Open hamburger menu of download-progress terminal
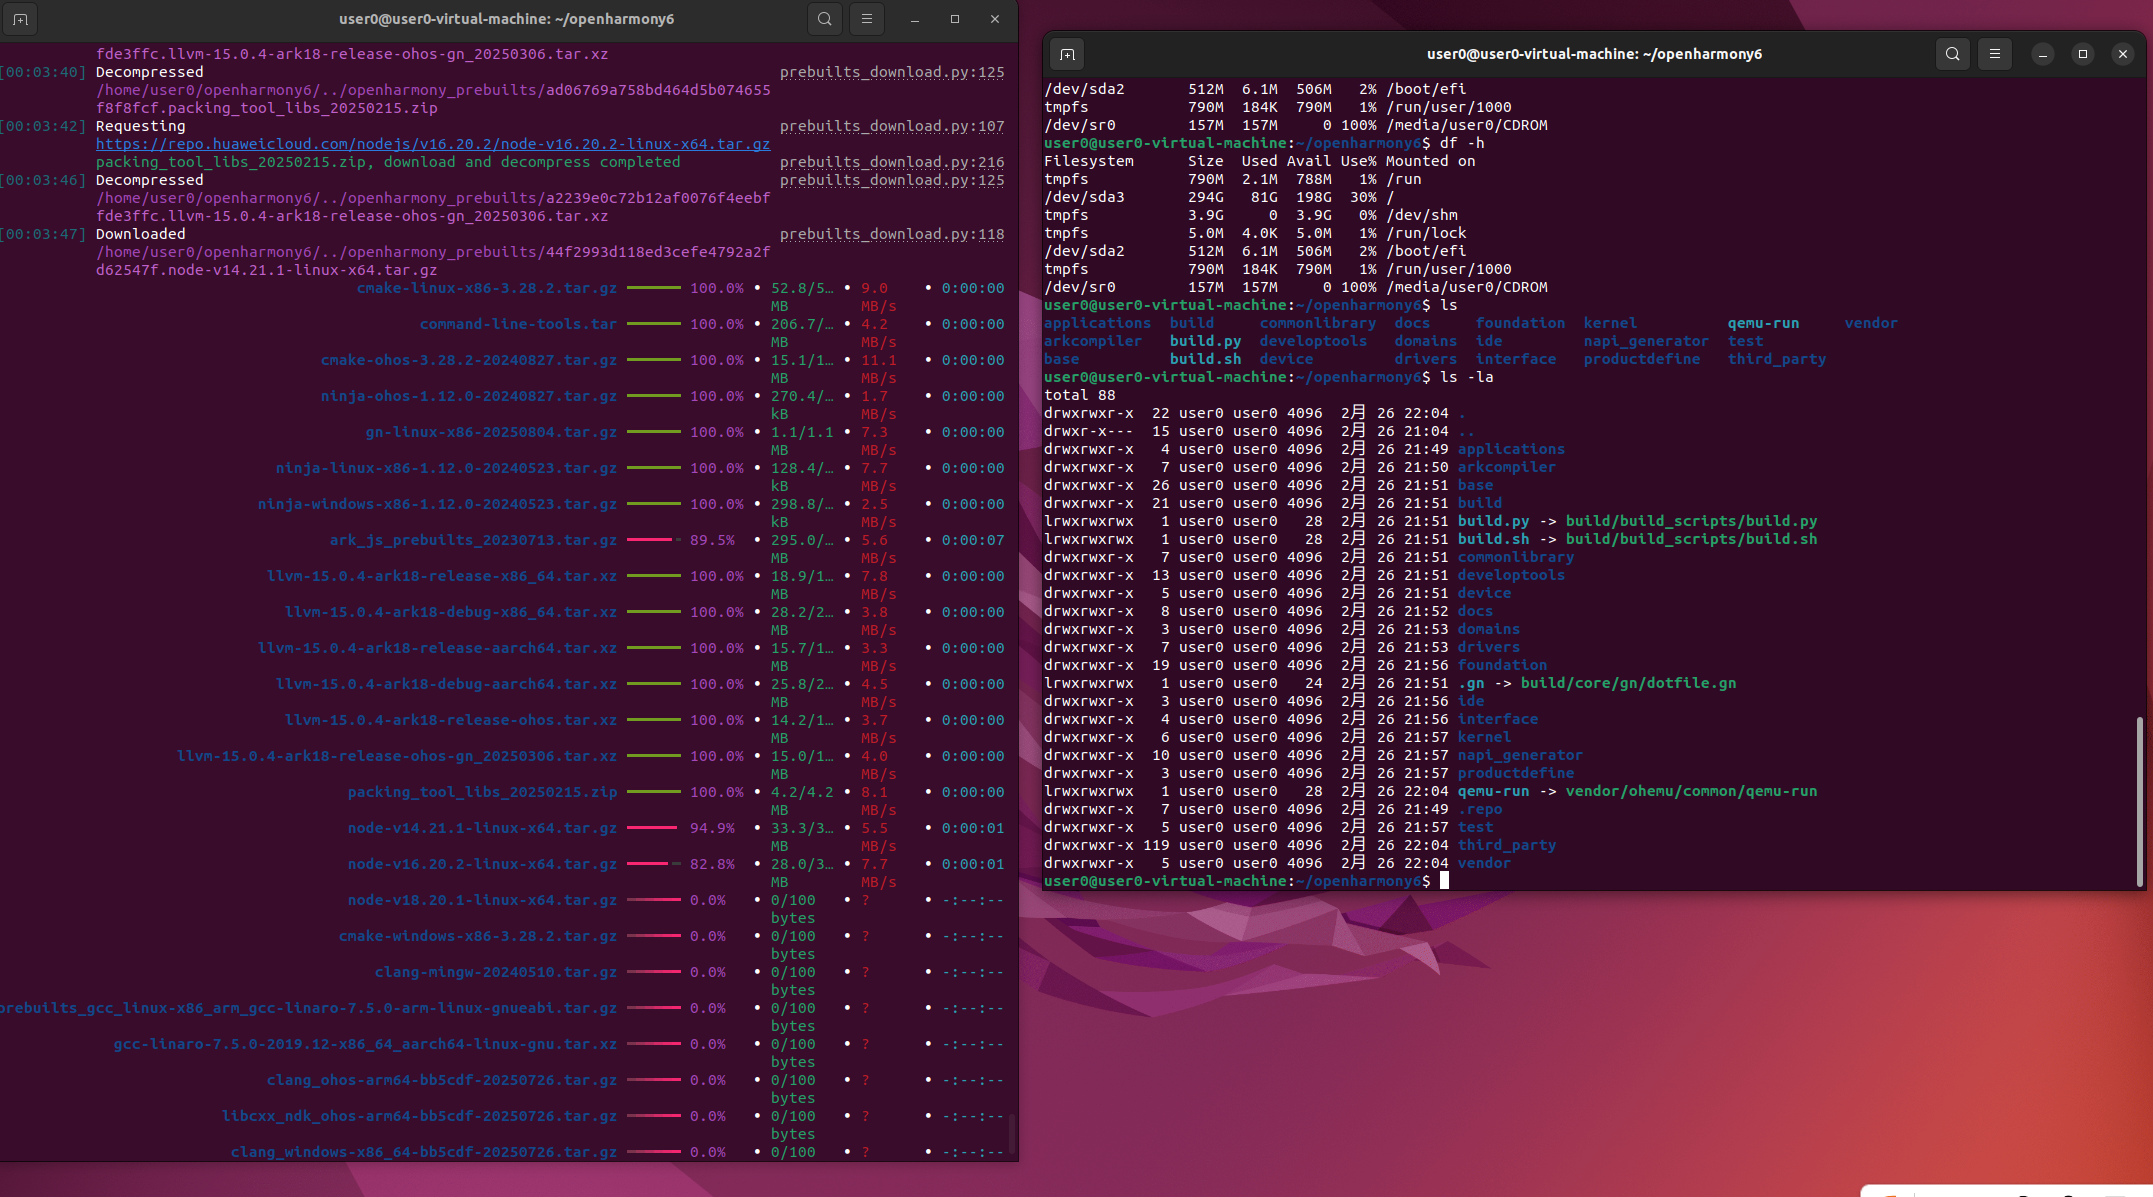This screenshot has height=1197, width=2153. click(x=867, y=19)
